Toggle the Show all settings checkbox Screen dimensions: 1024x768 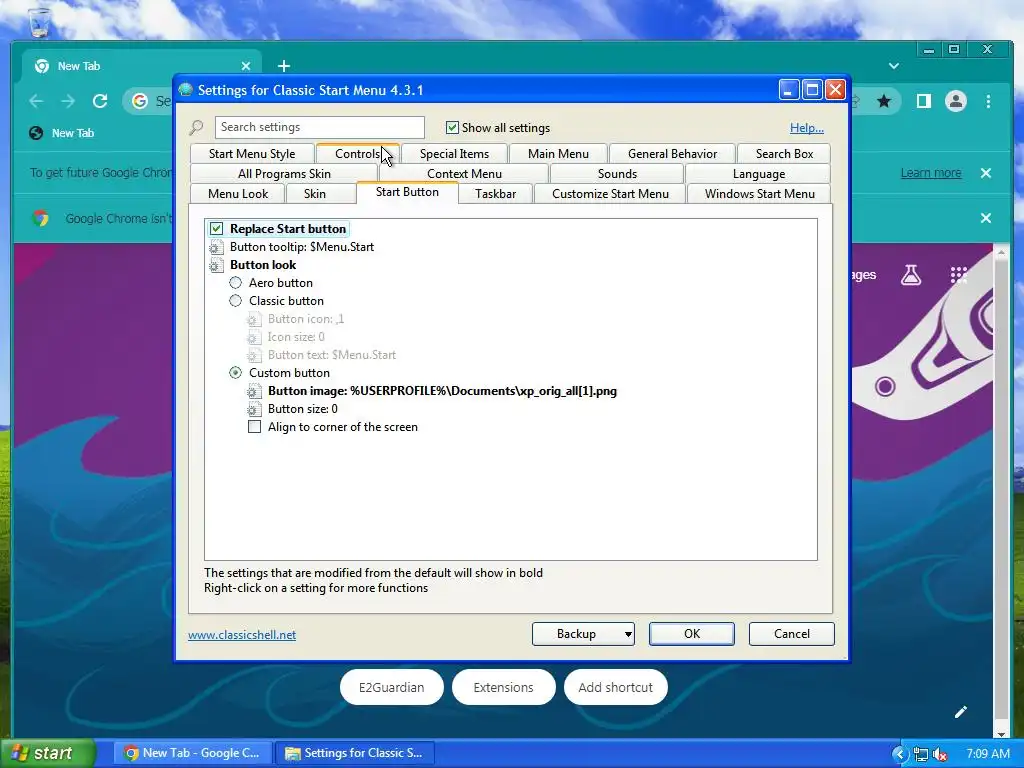(x=452, y=127)
